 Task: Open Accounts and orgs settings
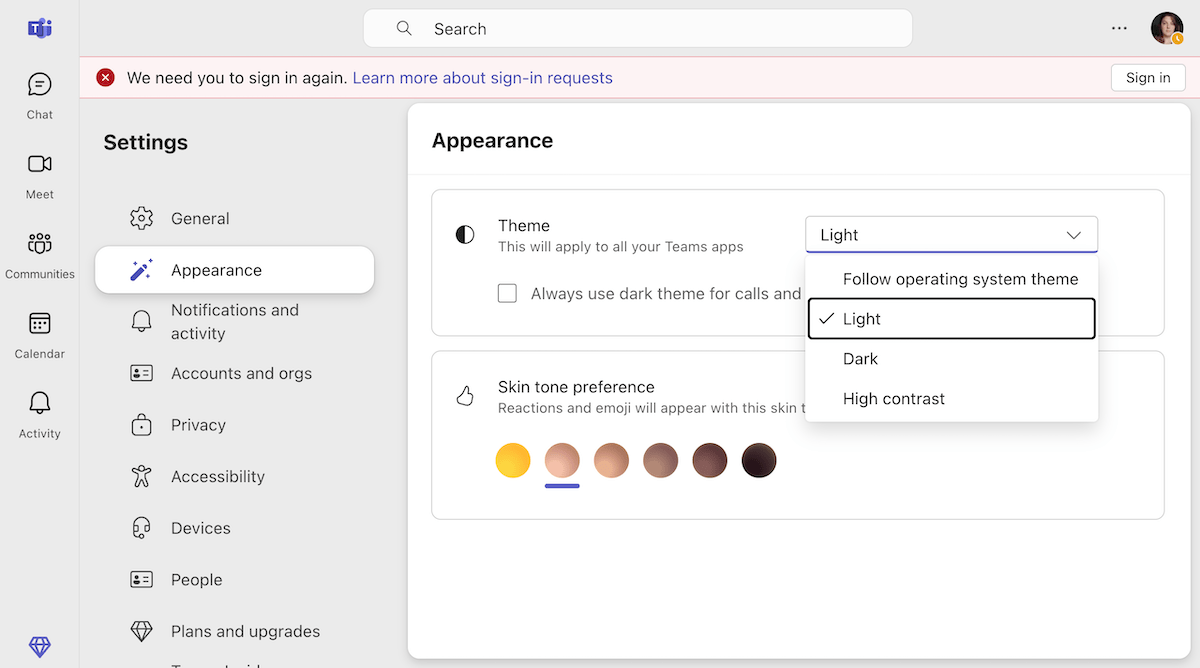(235, 373)
